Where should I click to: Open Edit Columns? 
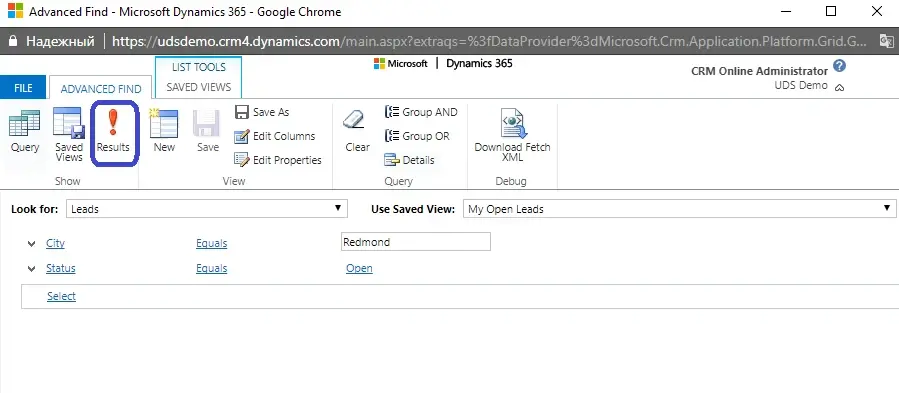click(x=275, y=136)
